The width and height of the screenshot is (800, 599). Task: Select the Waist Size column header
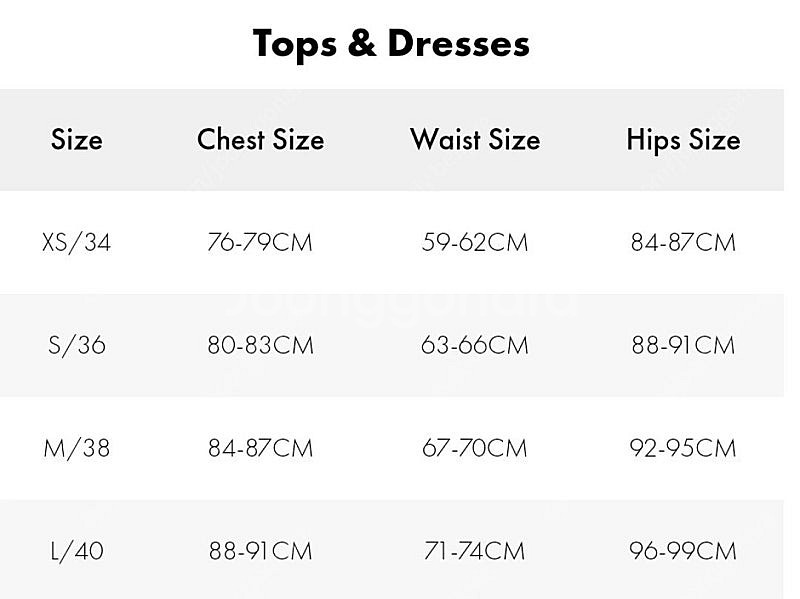[475, 139]
